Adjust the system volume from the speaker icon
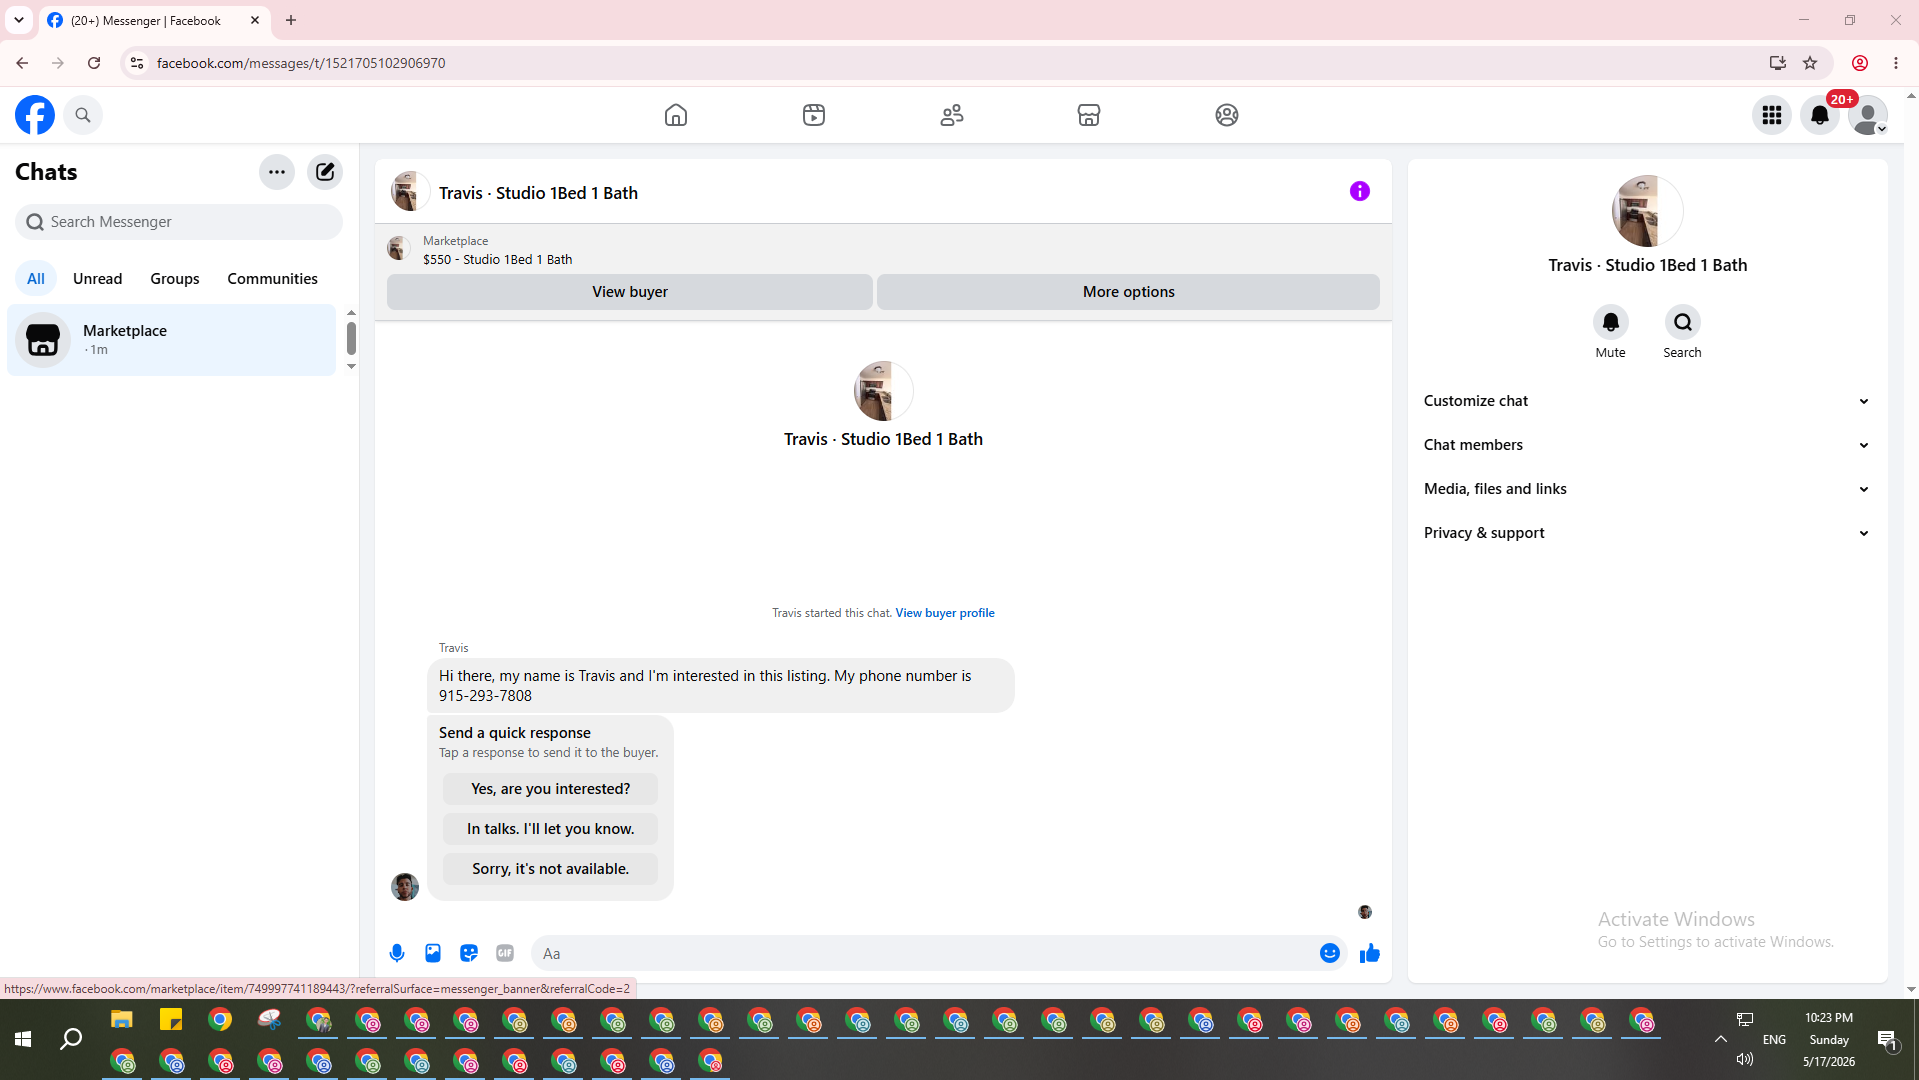 click(1745, 1060)
